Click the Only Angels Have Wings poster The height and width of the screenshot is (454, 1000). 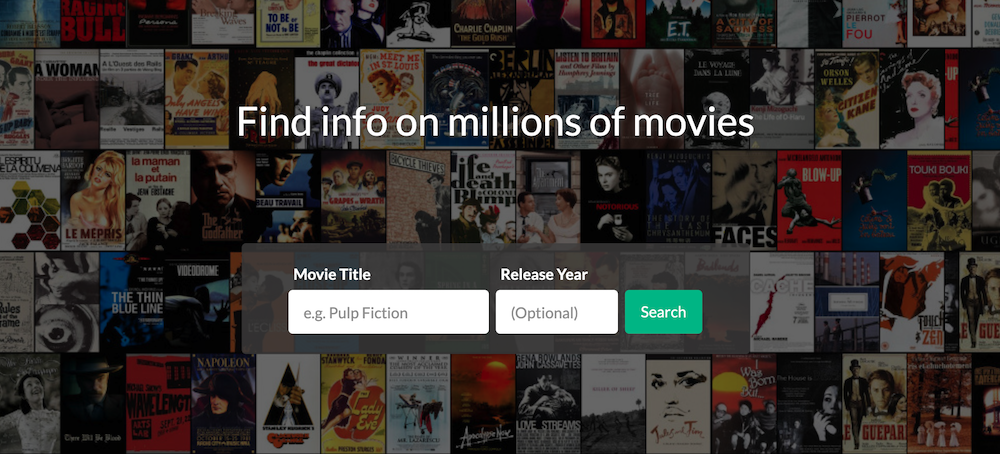click(196, 99)
